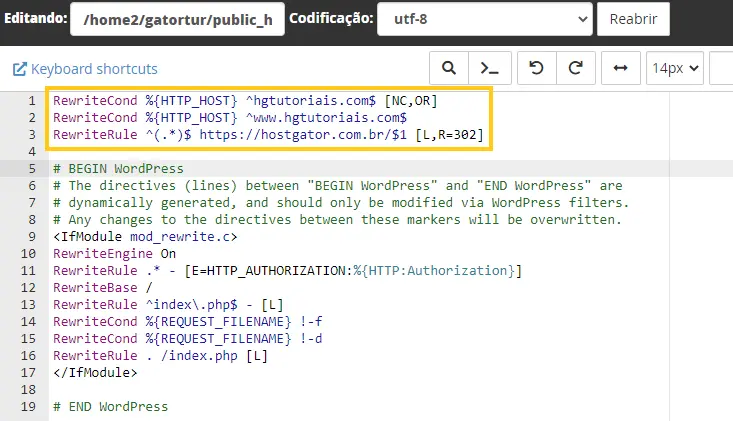
Task: Undo the last edit
Action: (536, 68)
